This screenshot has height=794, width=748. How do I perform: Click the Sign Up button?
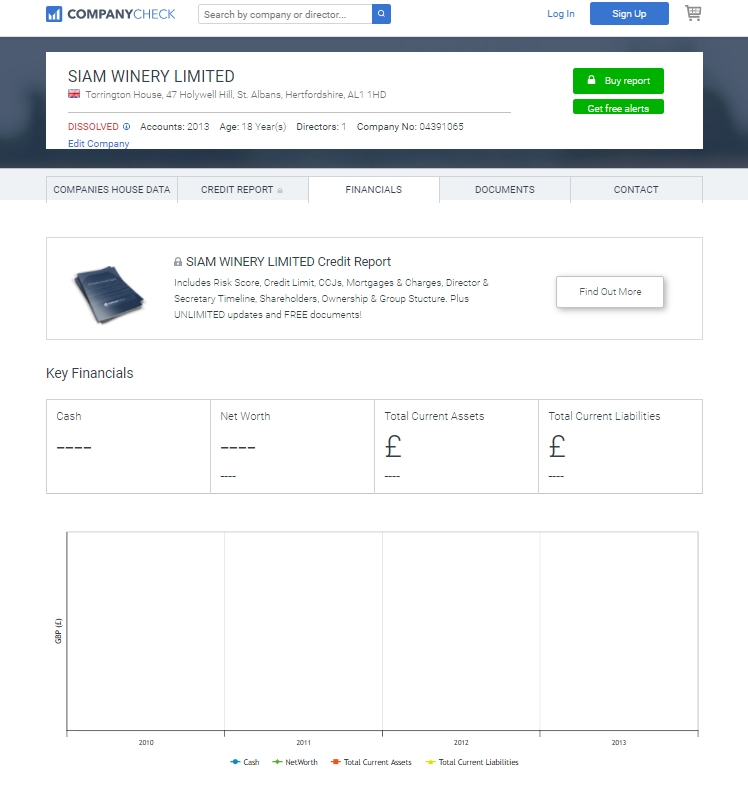tap(629, 14)
